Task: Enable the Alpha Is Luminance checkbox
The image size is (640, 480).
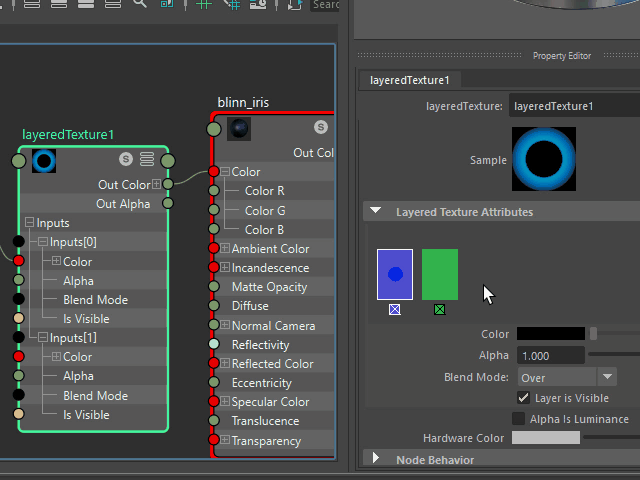Action: pos(518,419)
